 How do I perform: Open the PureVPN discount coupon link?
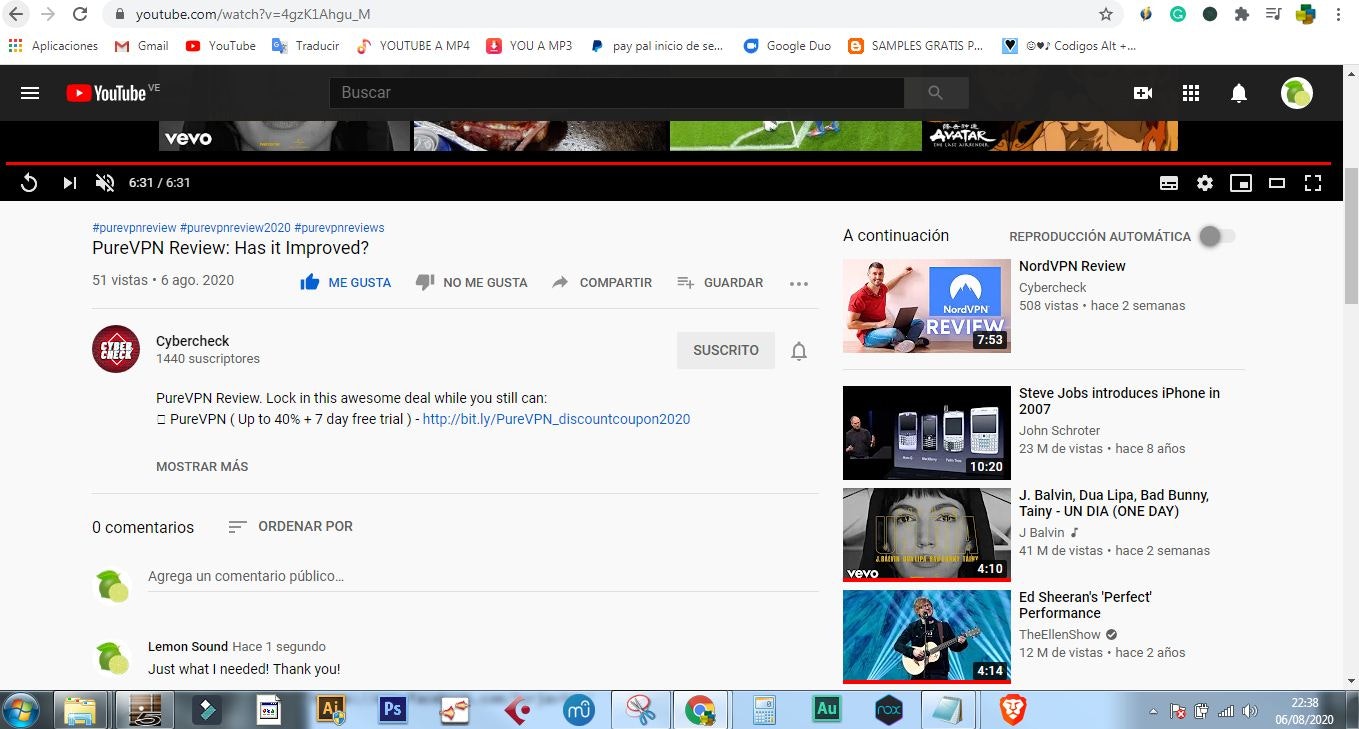(x=556, y=419)
